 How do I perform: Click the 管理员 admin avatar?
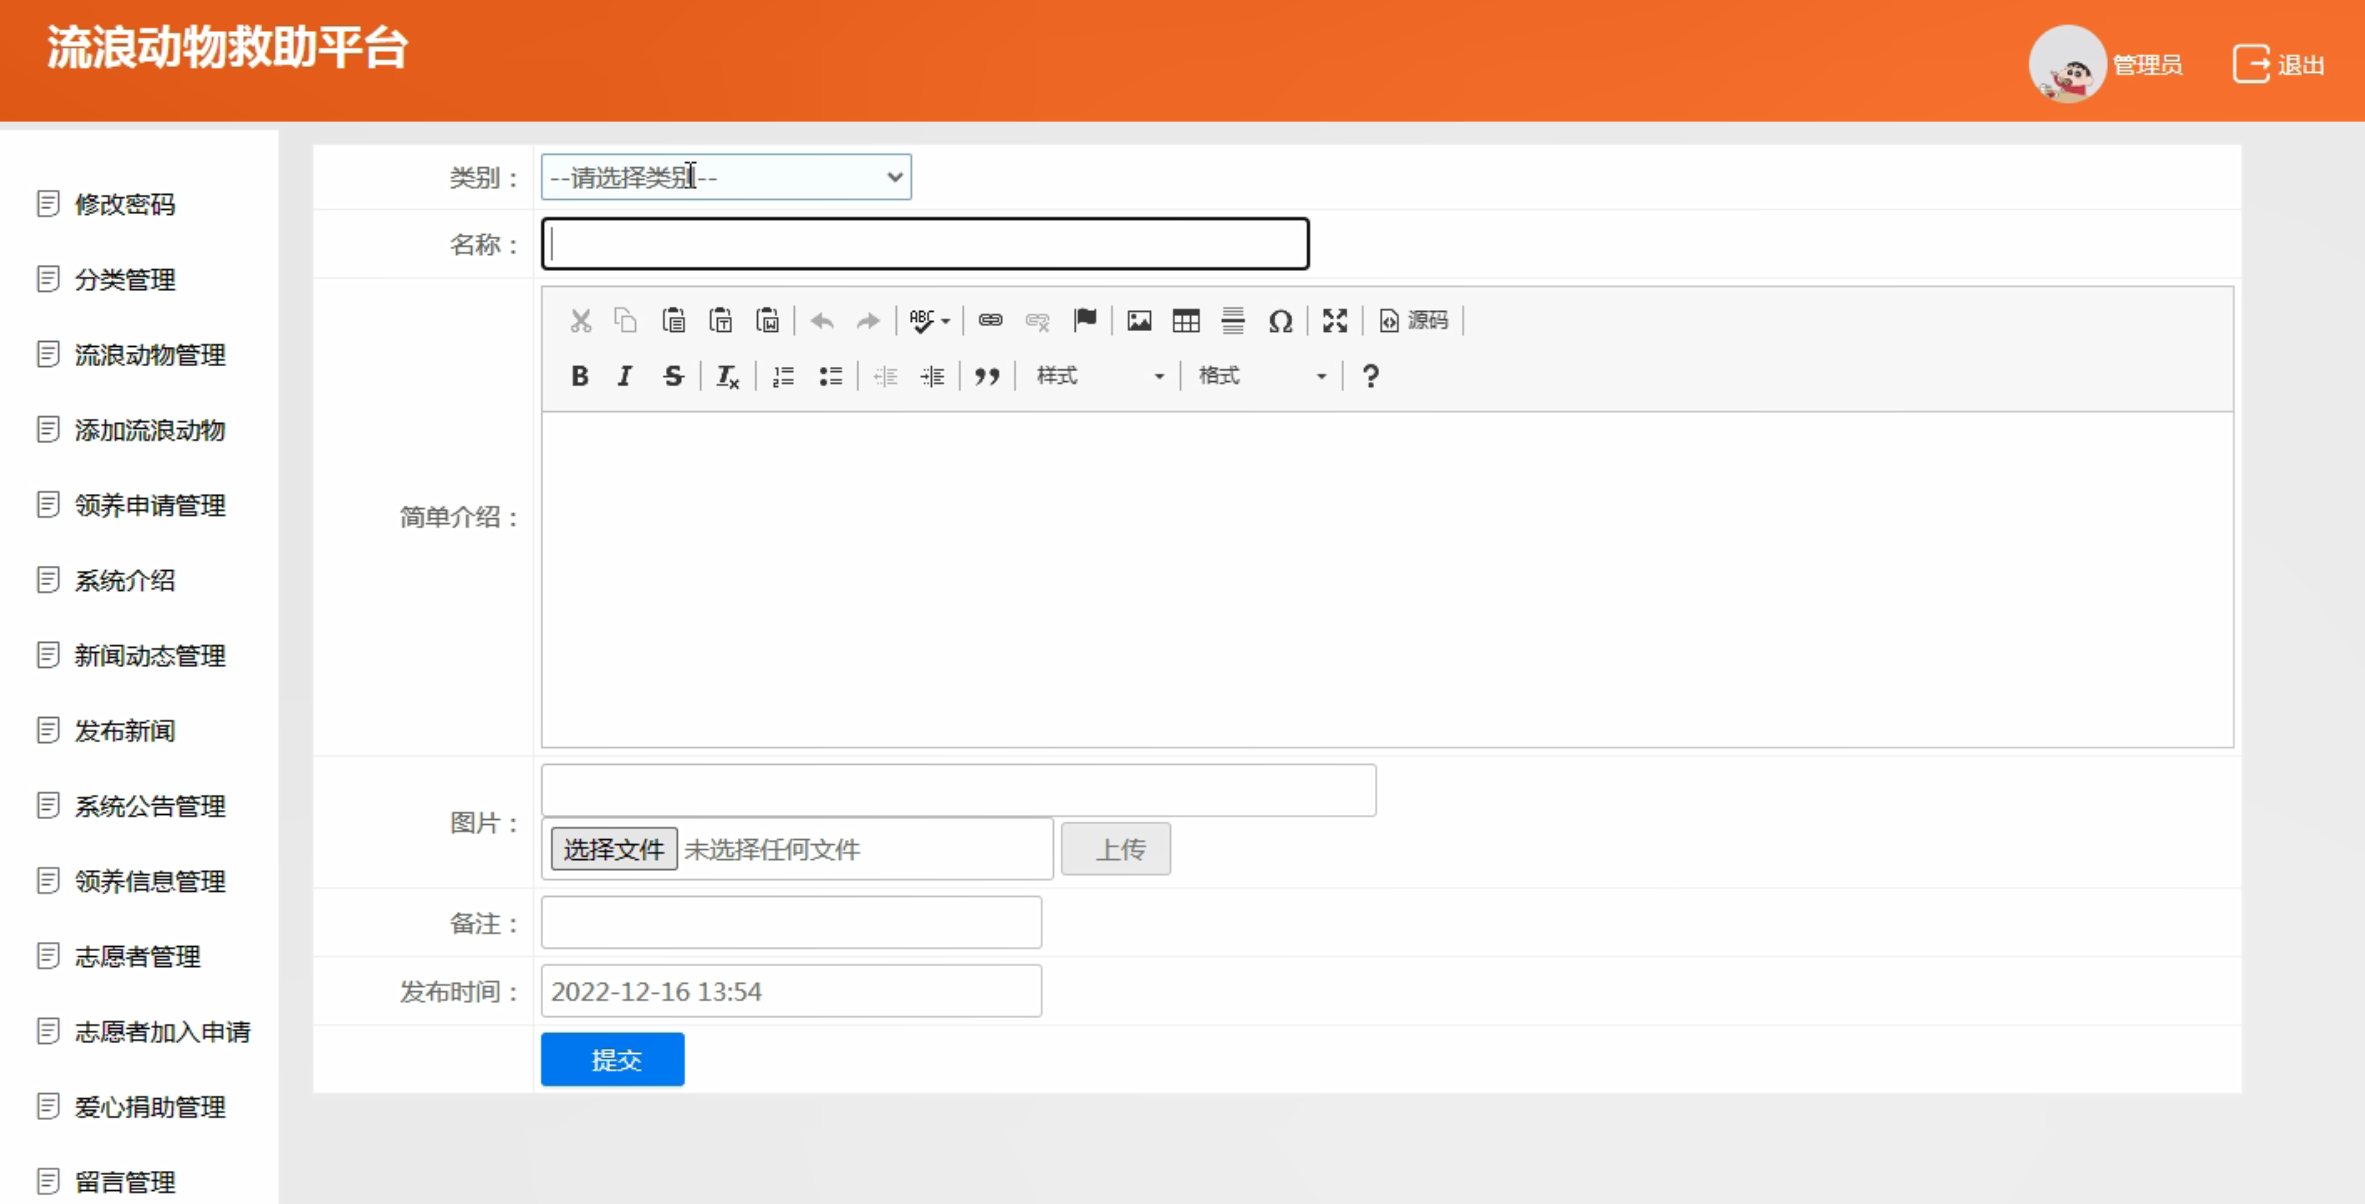[2067, 64]
